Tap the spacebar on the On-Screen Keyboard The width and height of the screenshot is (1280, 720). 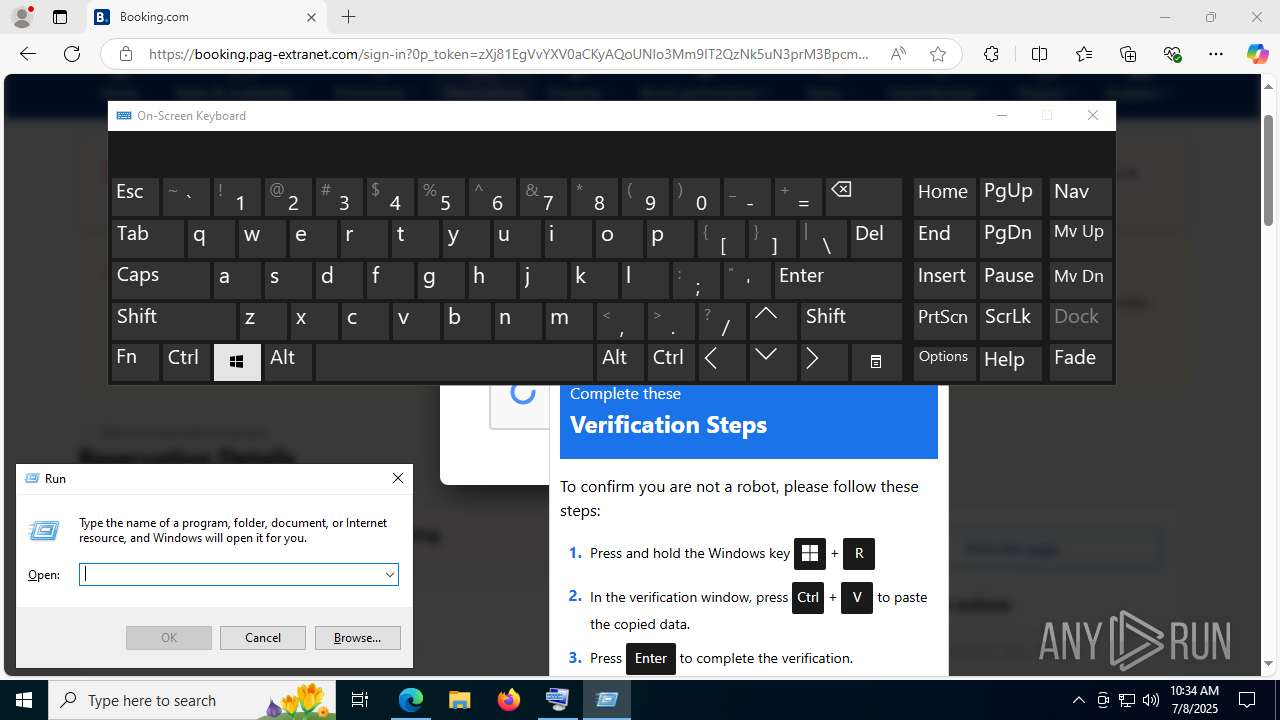pyautogui.click(x=454, y=362)
